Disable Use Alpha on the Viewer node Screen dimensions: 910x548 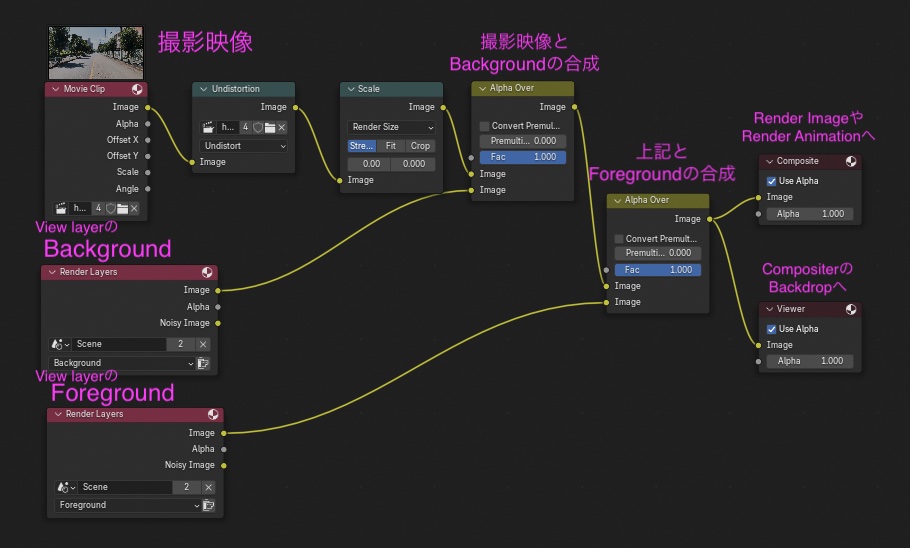(771, 329)
